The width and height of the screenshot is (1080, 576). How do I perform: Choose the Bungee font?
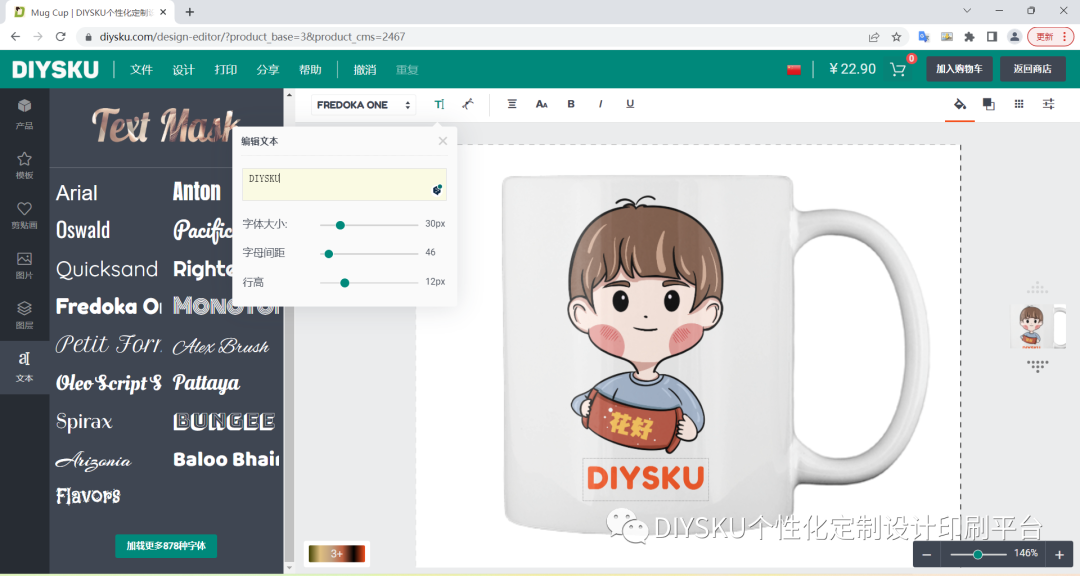pos(224,421)
